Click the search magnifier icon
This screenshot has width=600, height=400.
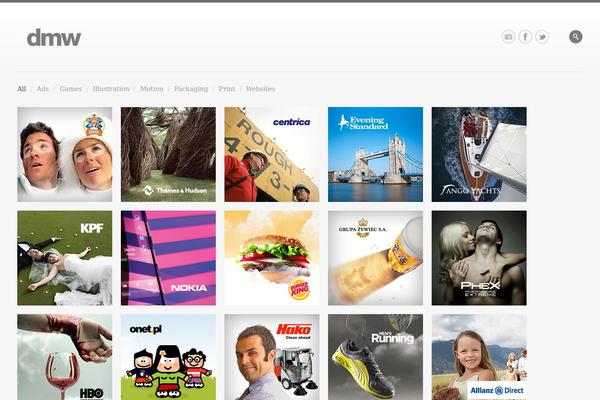tap(576, 37)
